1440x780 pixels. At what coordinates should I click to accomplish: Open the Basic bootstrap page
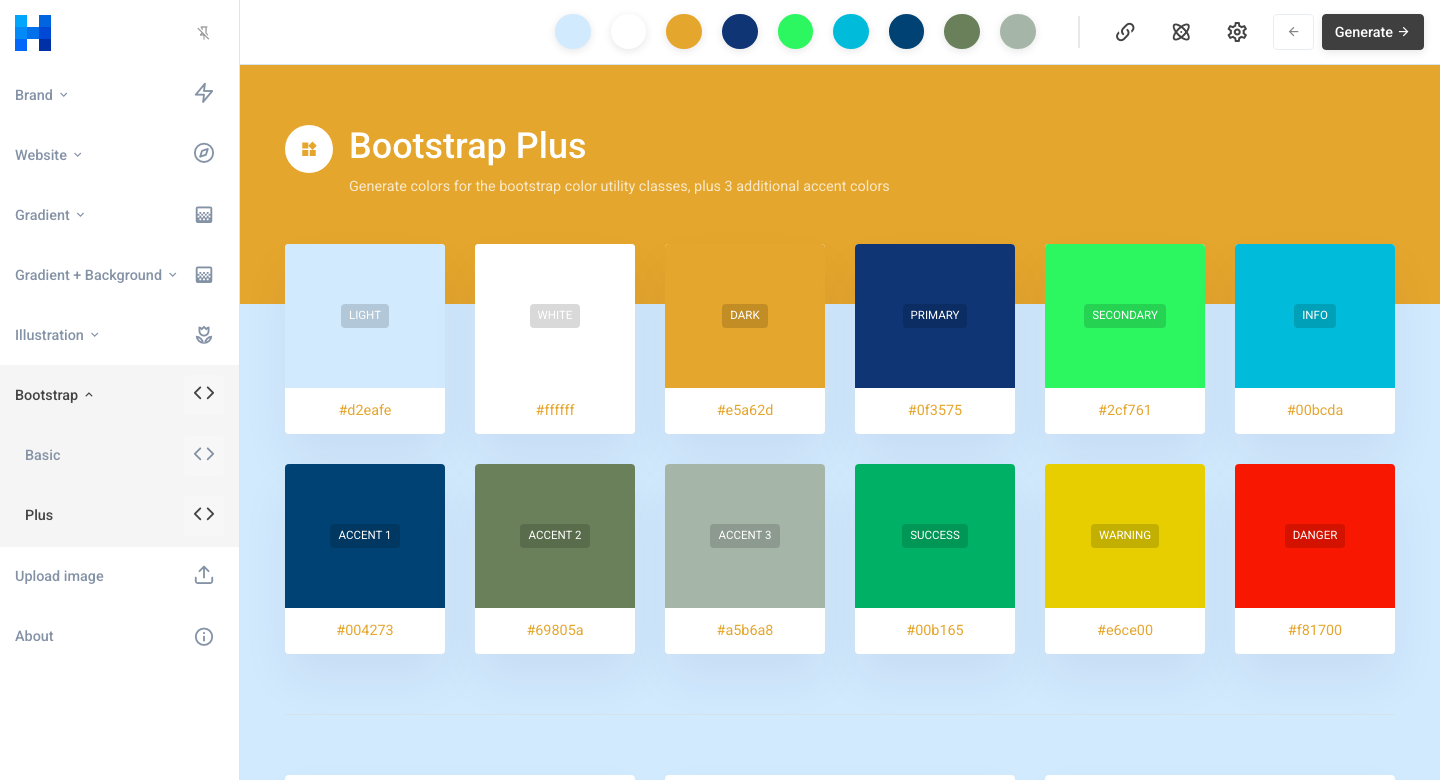tap(43, 455)
